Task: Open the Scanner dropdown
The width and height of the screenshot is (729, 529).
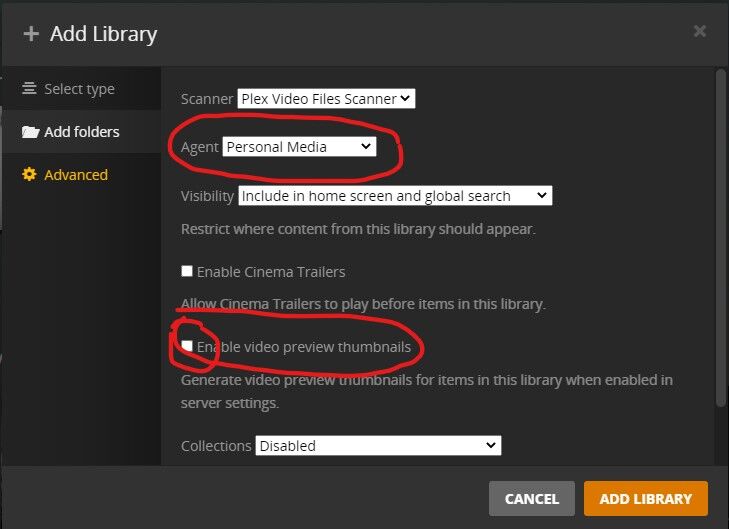Action: tap(326, 99)
